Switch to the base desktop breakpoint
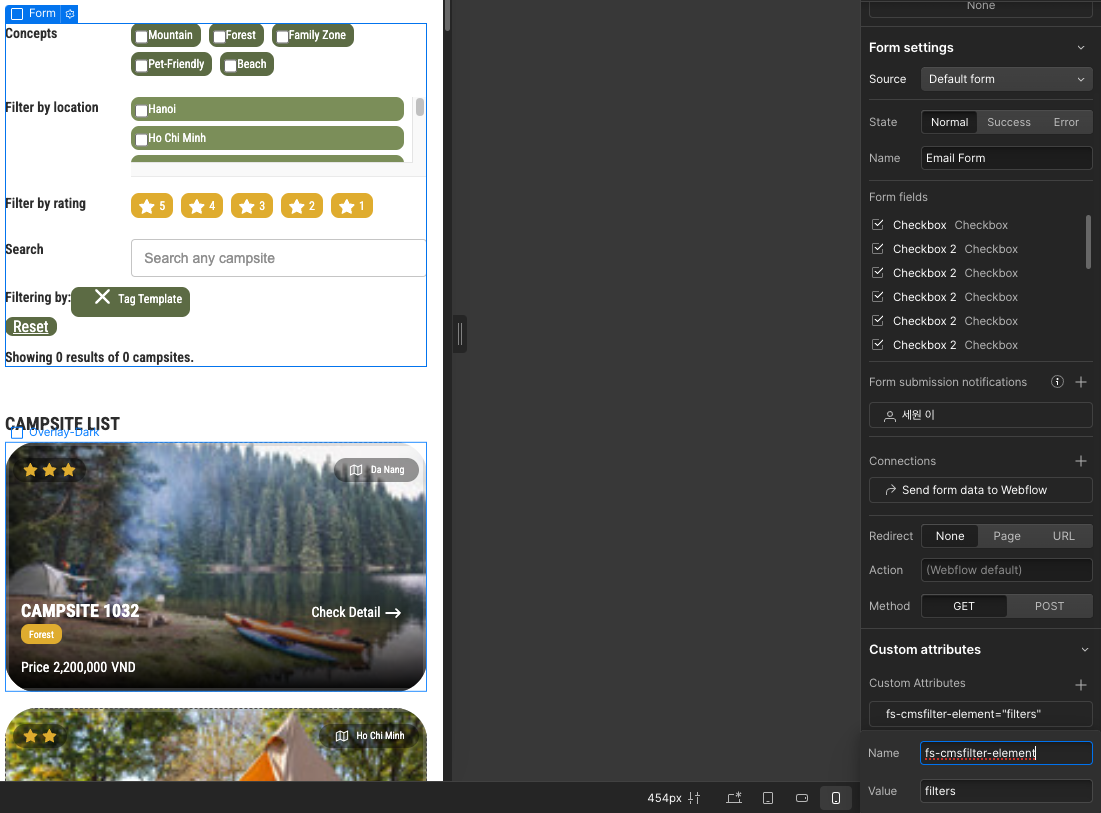 click(734, 798)
